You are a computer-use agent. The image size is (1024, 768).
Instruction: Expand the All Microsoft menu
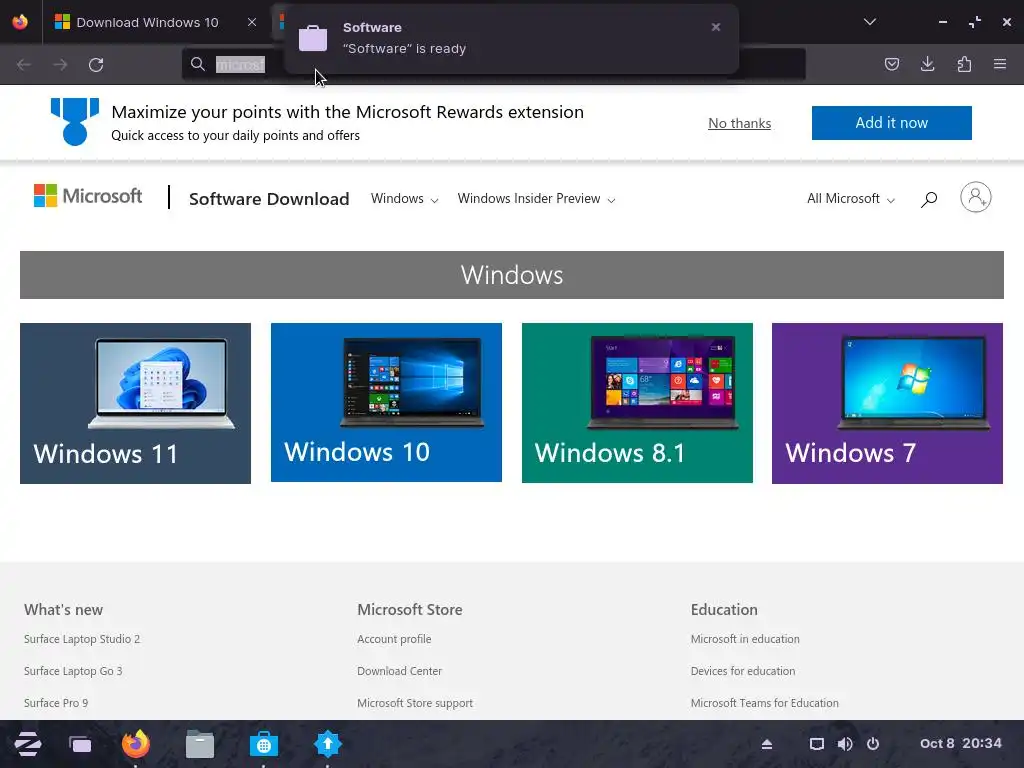point(850,199)
